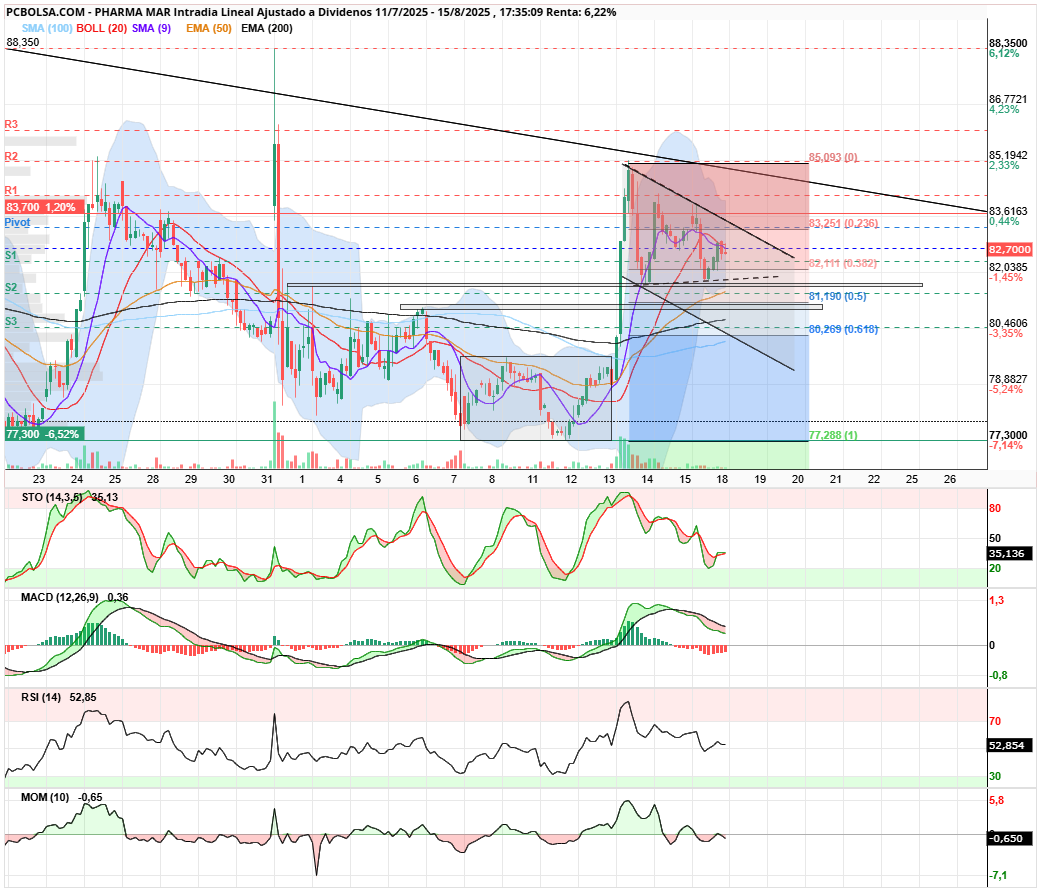Click the green 77,300 -6,52% price tag

pos(44,434)
